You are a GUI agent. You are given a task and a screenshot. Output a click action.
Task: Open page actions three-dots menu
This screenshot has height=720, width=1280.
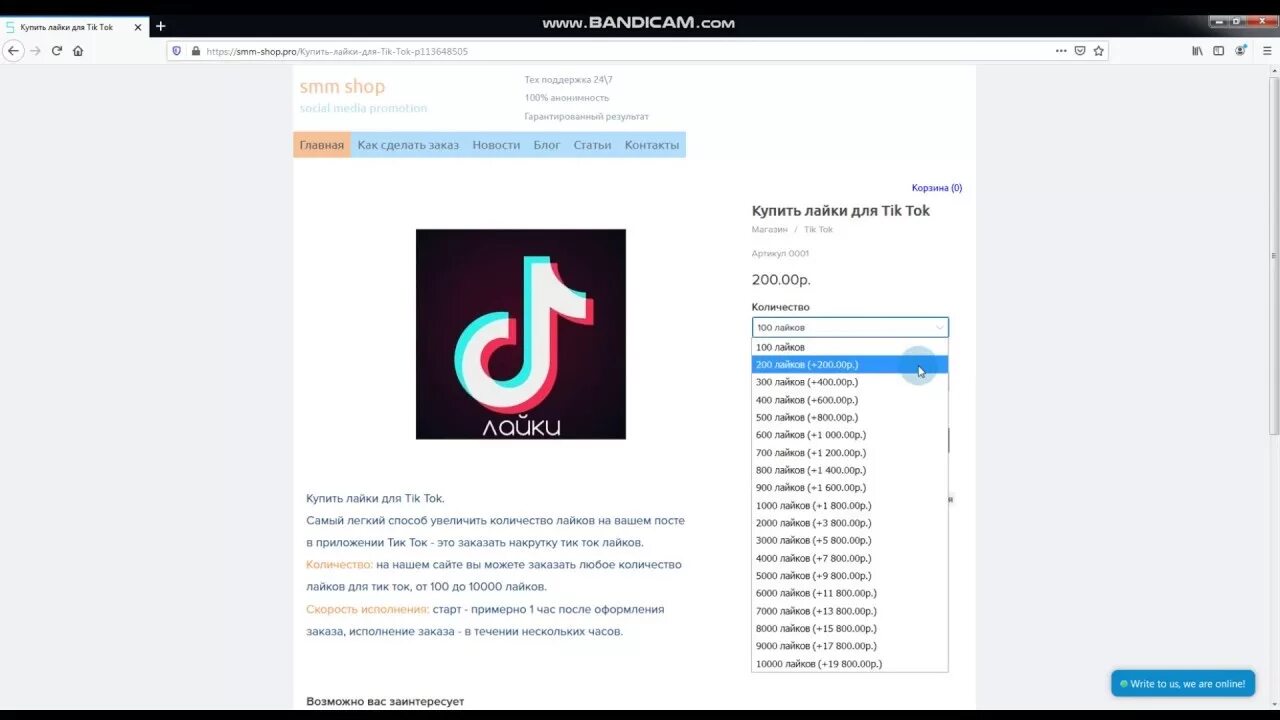pyautogui.click(x=1061, y=51)
